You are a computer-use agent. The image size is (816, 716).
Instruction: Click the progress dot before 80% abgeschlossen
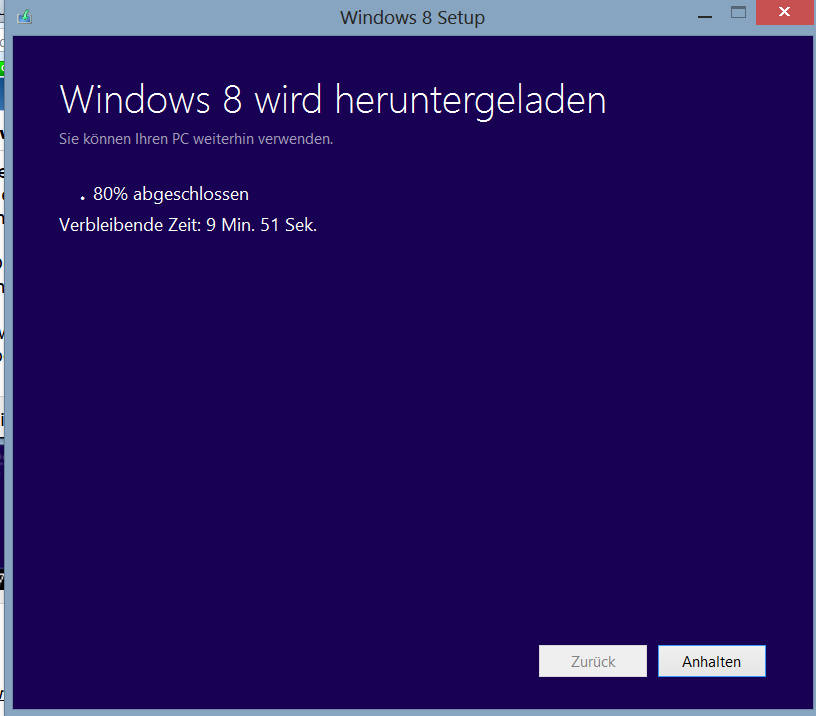[82, 198]
